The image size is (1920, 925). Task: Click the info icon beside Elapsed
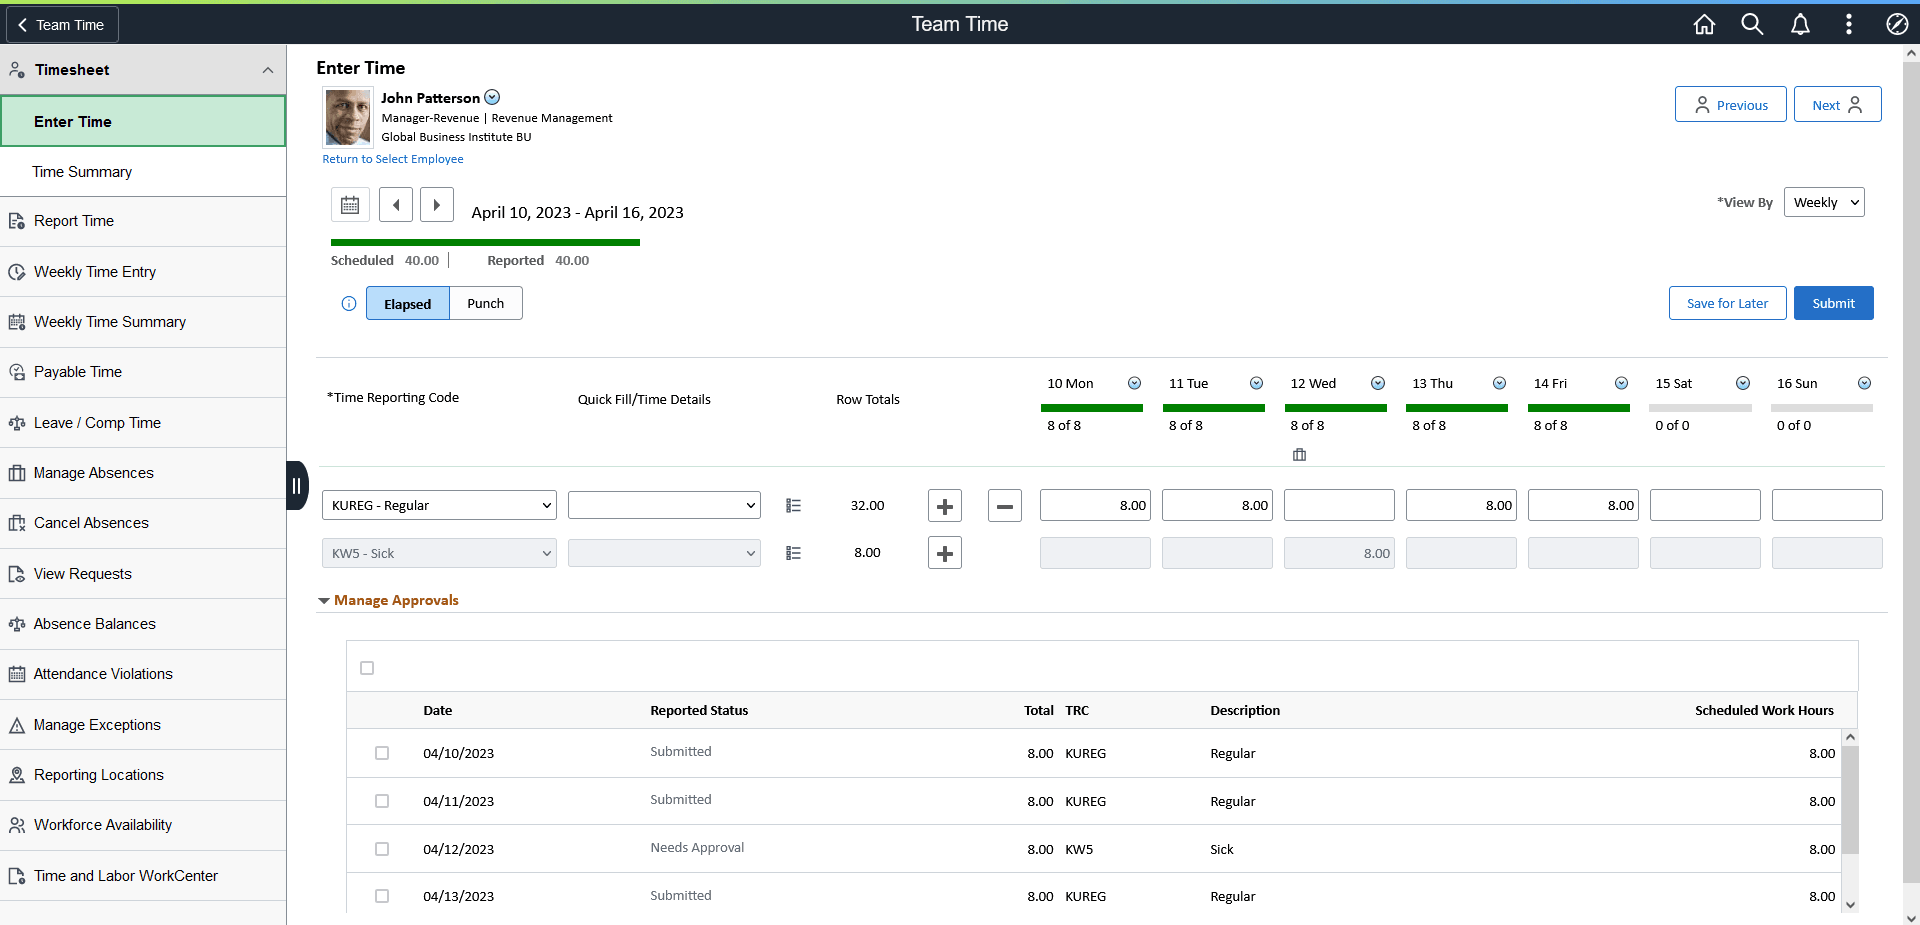coord(348,303)
